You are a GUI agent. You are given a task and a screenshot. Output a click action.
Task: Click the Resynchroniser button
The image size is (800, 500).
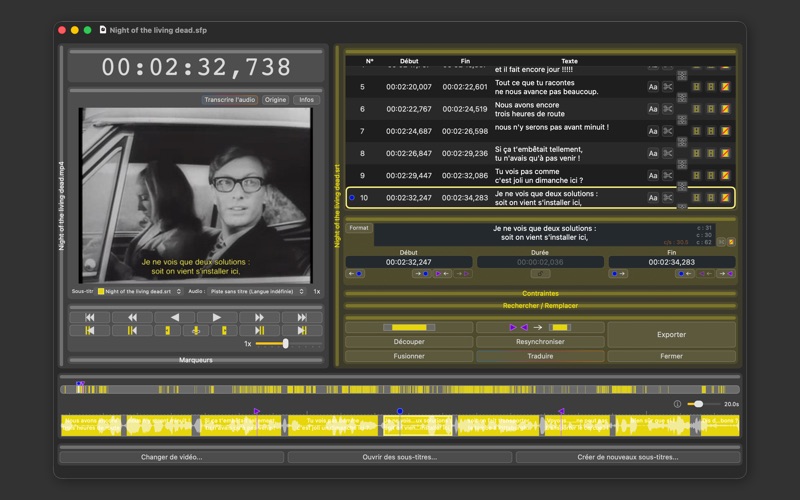click(x=540, y=342)
